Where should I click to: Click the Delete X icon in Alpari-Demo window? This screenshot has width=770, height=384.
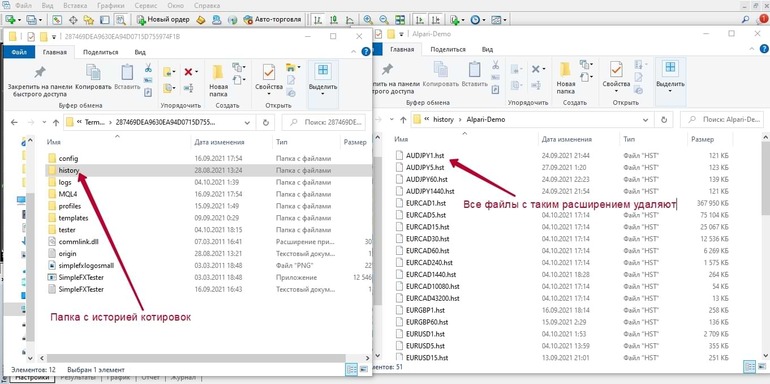[536, 69]
